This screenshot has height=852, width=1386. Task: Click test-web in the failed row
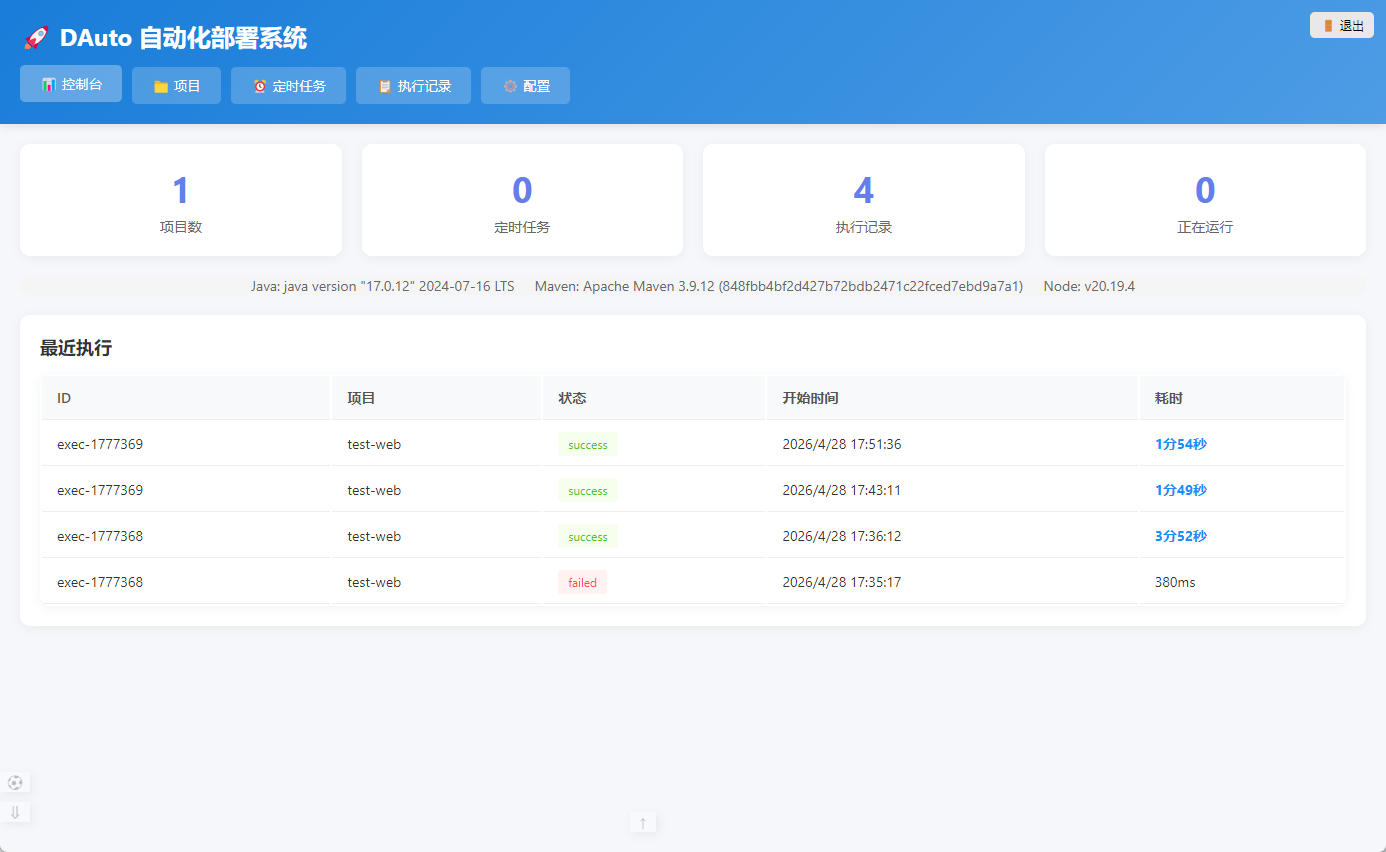[x=374, y=582]
